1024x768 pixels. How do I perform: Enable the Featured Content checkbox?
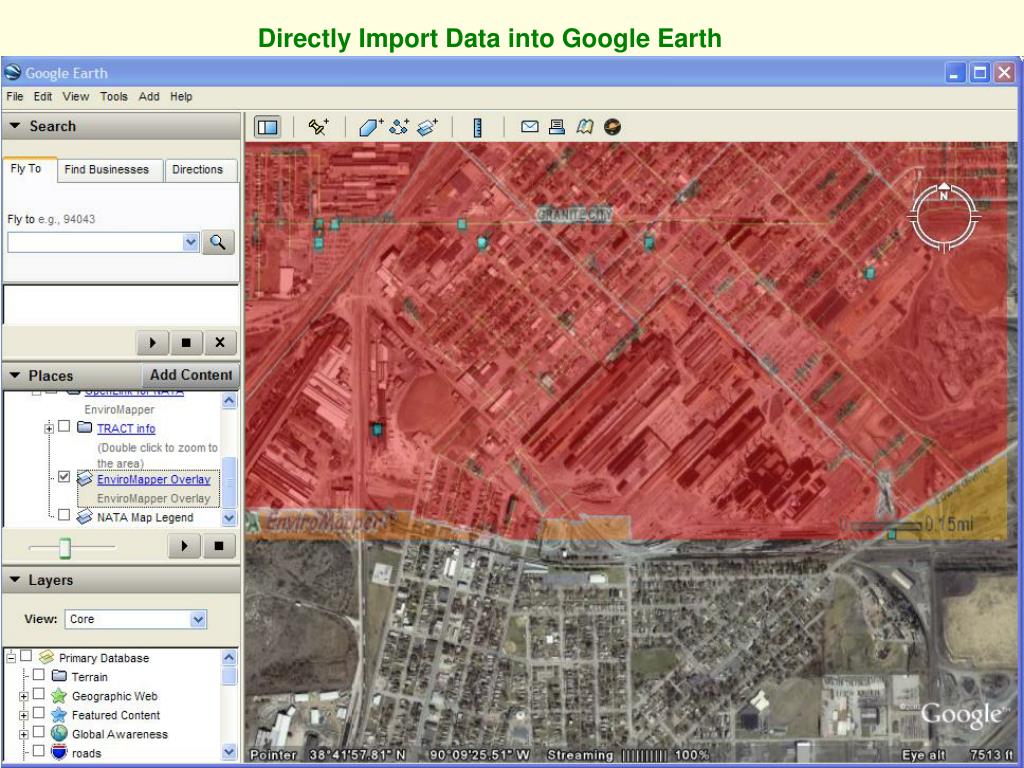[39, 712]
